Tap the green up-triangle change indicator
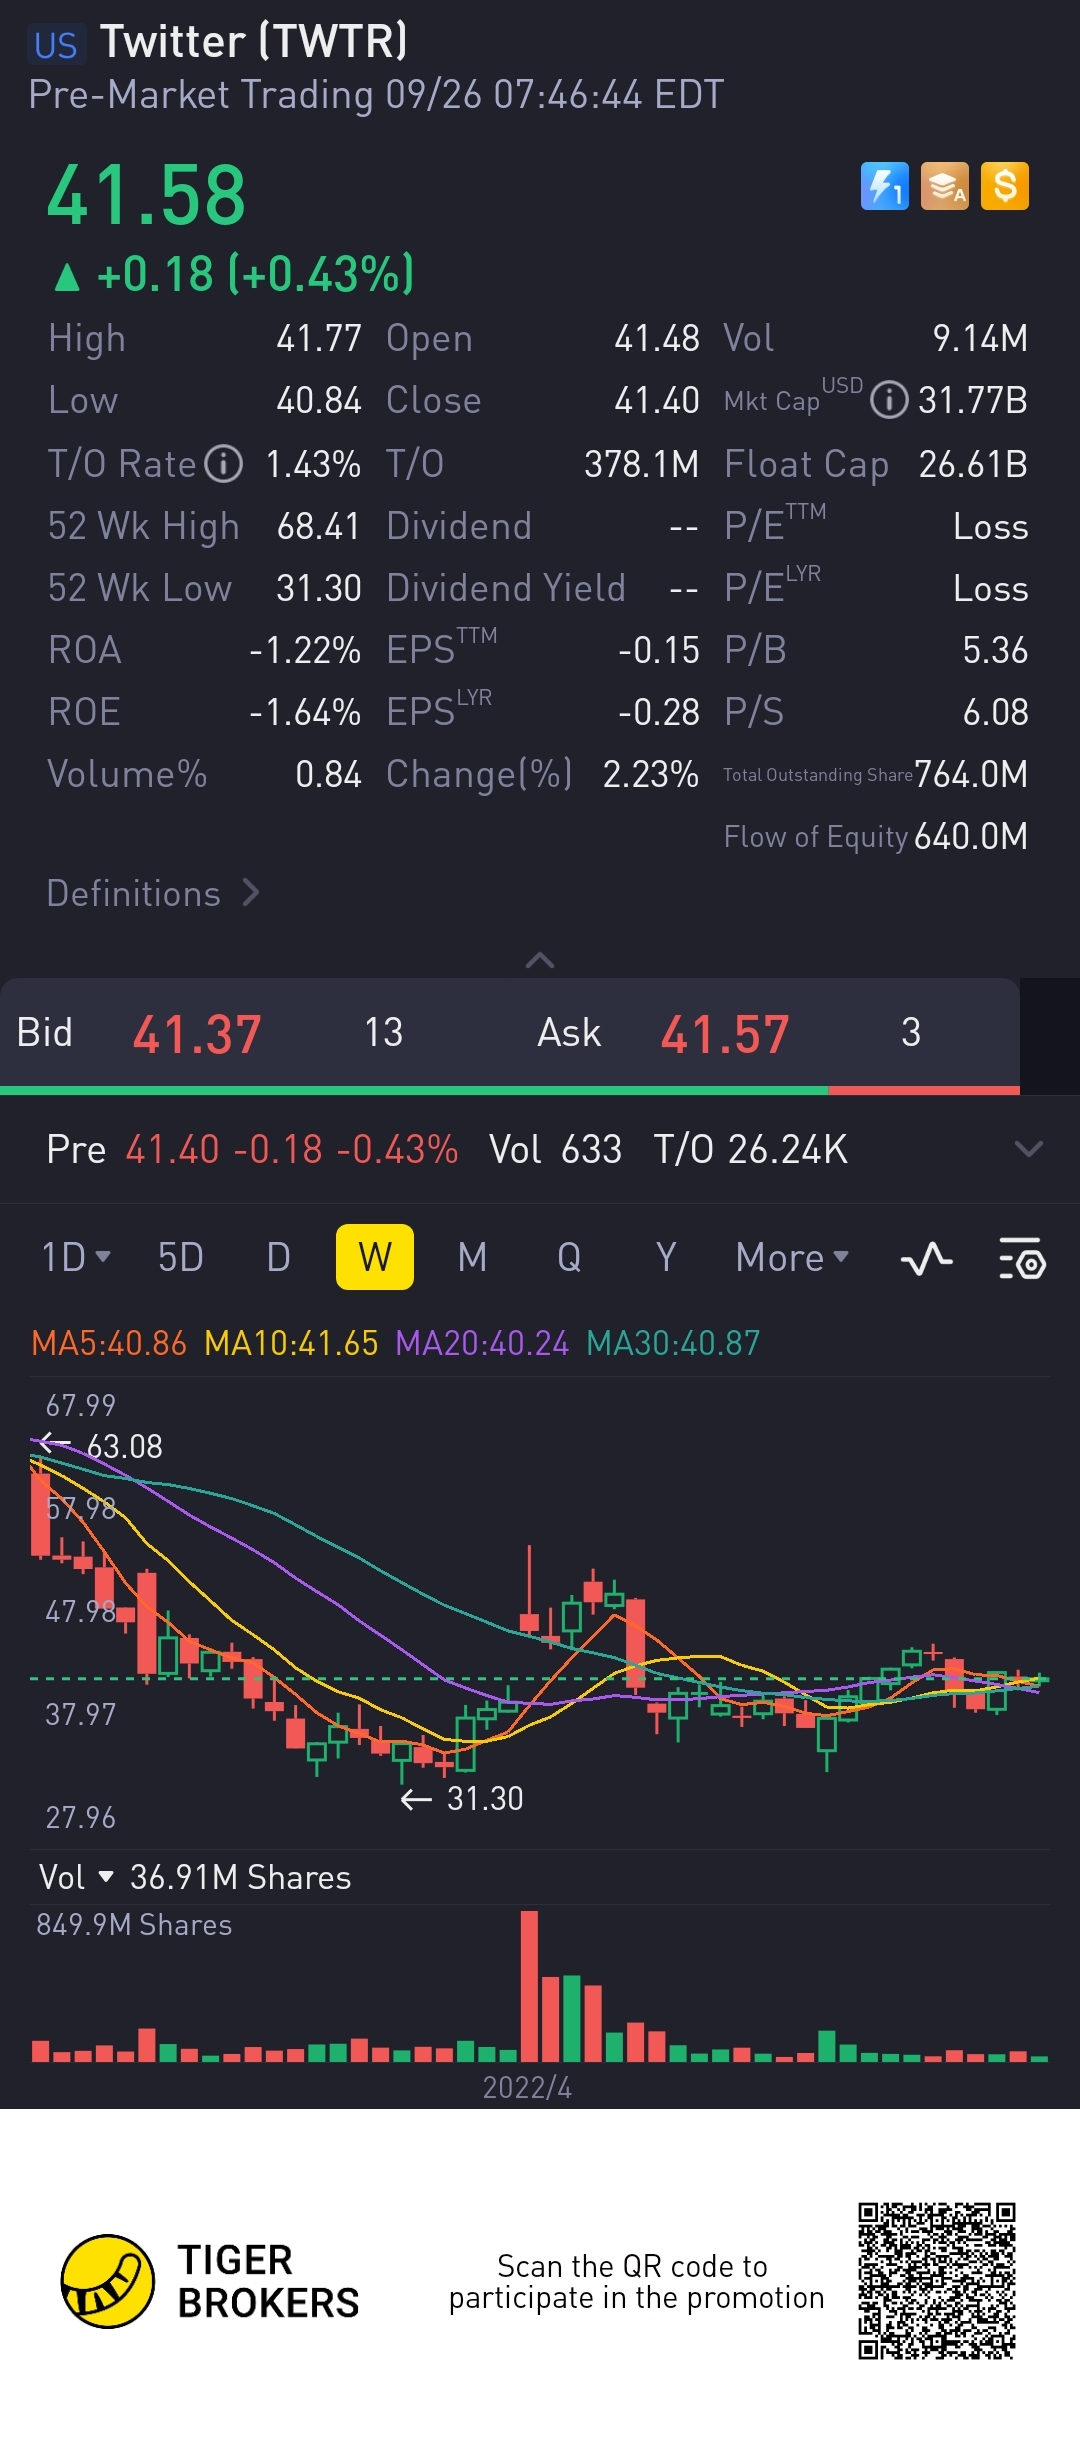This screenshot has width=1080, height=2454. coord(67,276)
